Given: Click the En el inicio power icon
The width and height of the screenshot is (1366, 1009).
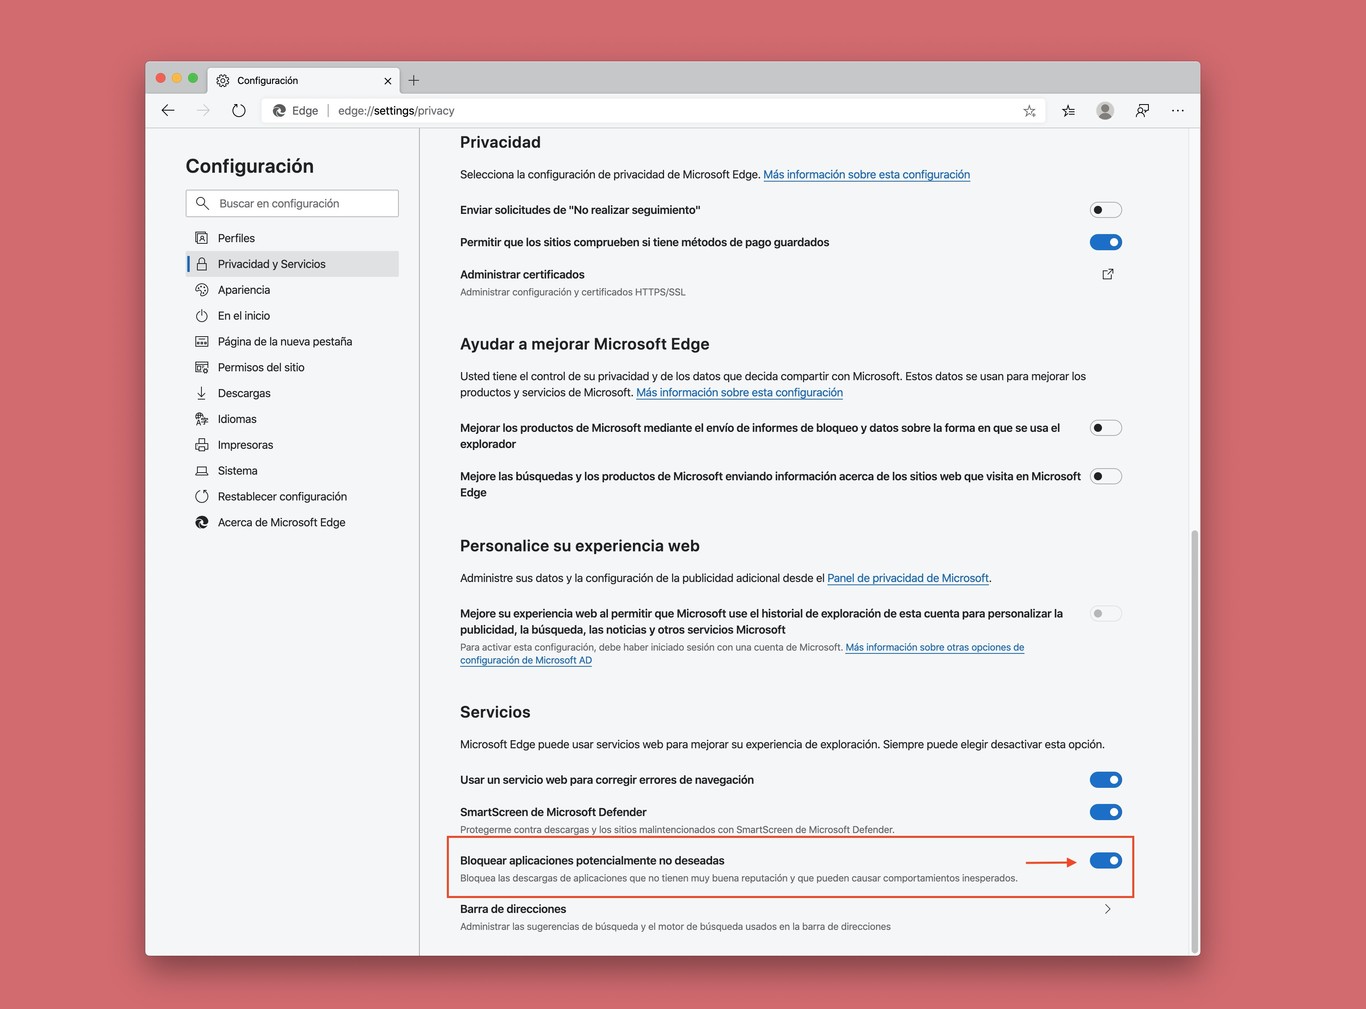Looking at the screenshot, I should coord(202,316).
